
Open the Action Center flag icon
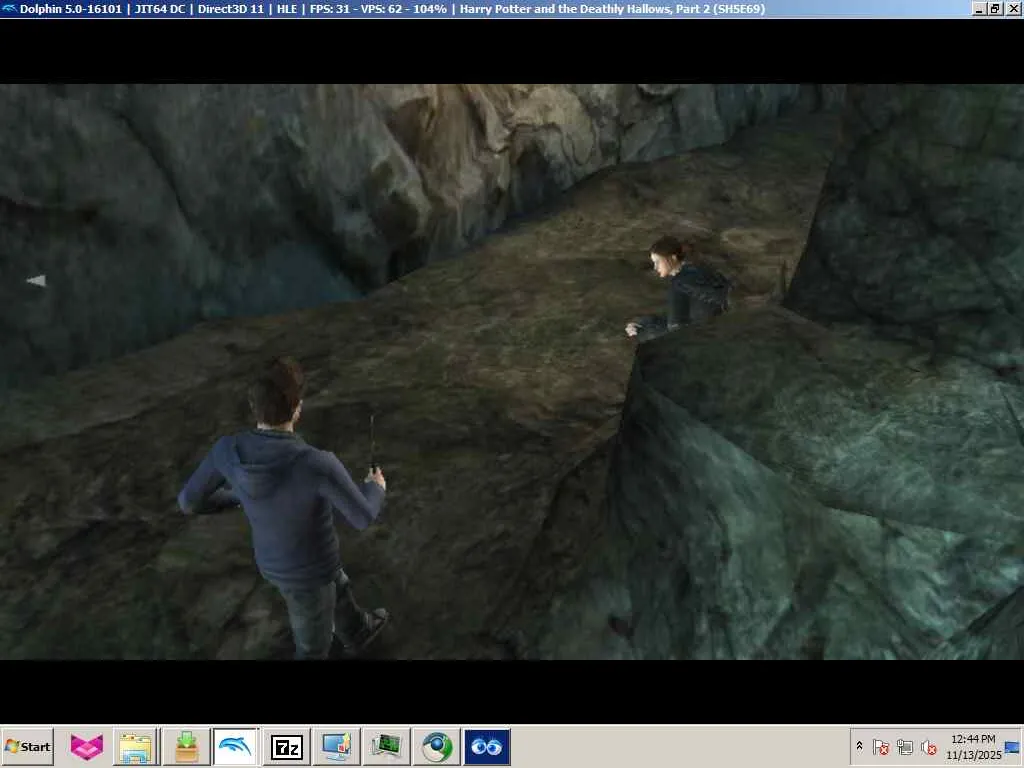[x=881, y=747]
